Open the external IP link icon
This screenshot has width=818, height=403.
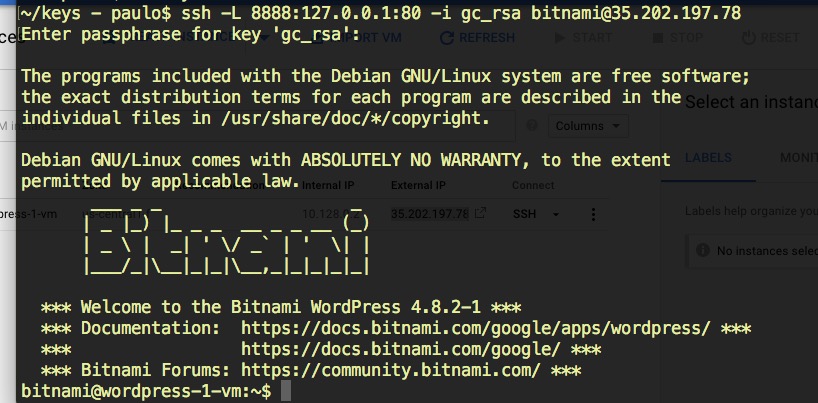point(480,213)
